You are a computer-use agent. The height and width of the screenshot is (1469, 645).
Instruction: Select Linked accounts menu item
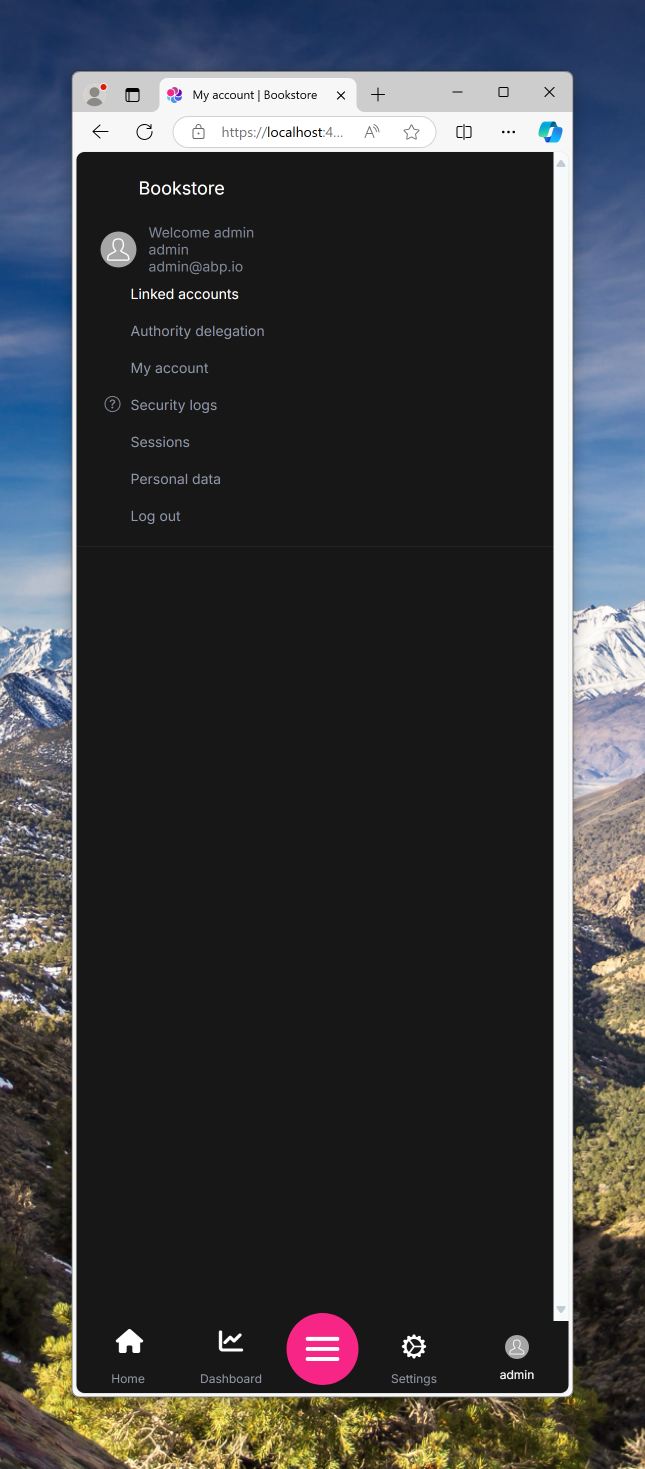(185, 294)
